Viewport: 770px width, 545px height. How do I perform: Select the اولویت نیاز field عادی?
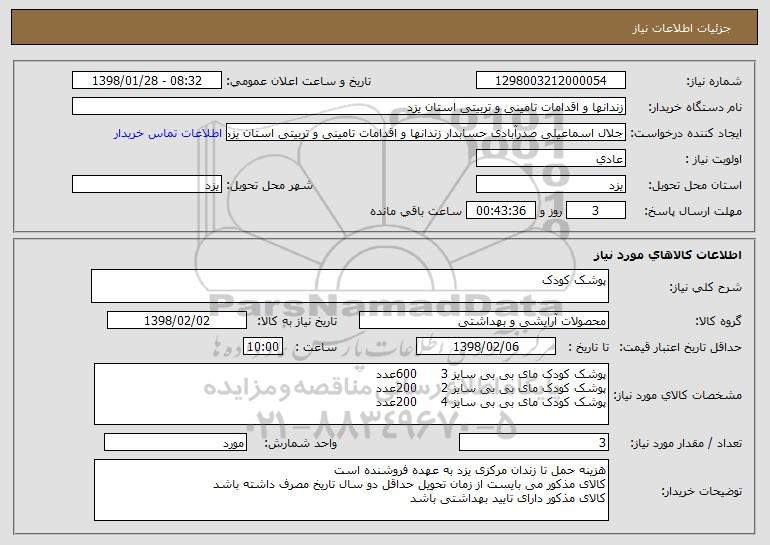click(550, 159)
